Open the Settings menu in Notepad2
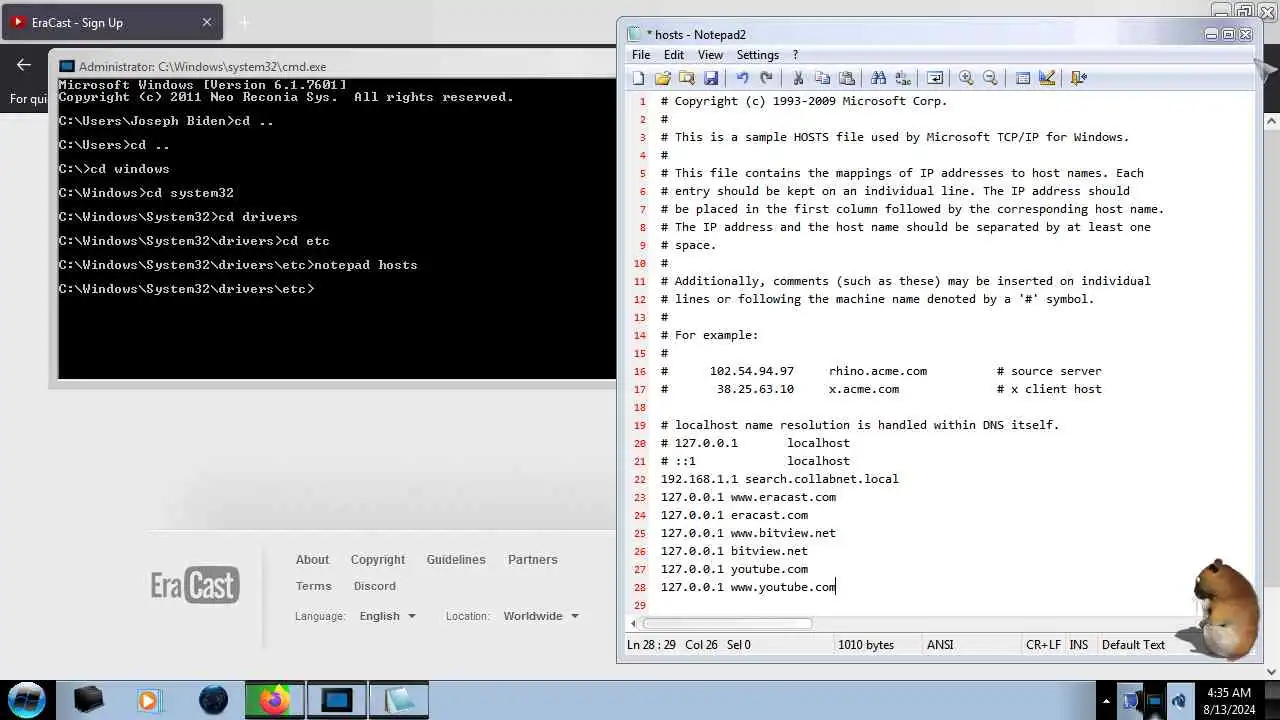Screen dimensions: 1280x720 [x=758, y=55]
